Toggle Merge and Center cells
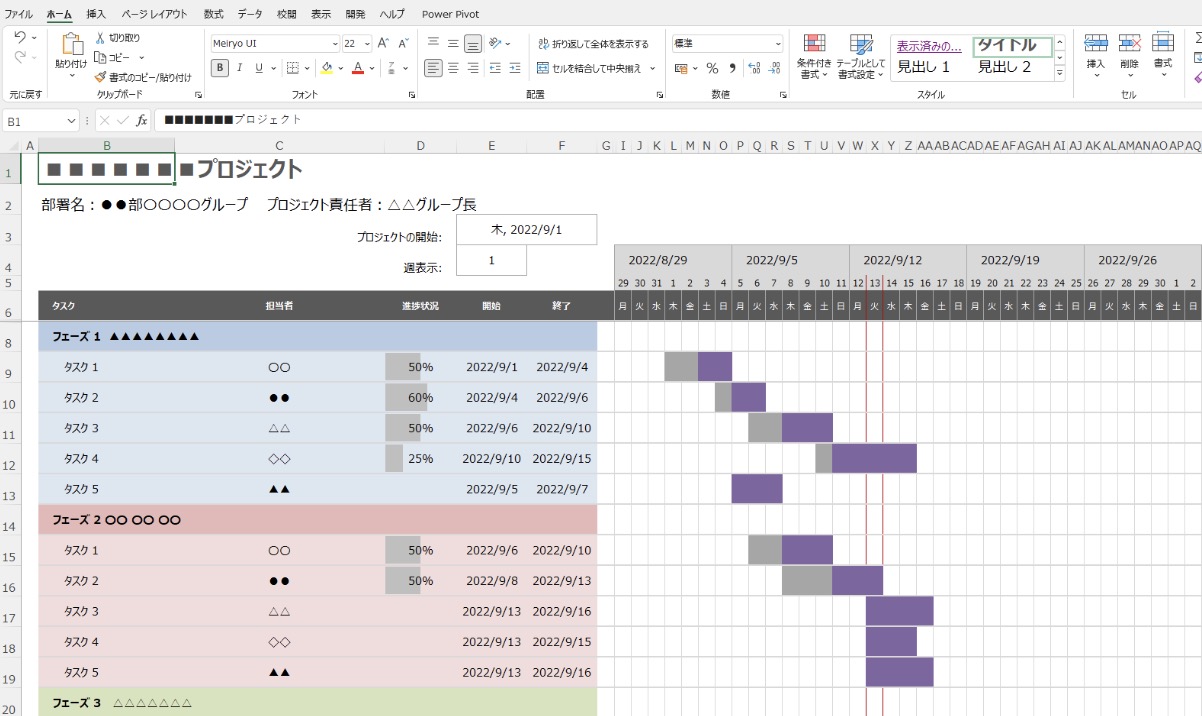1202x716 pixels. [589, 68]
